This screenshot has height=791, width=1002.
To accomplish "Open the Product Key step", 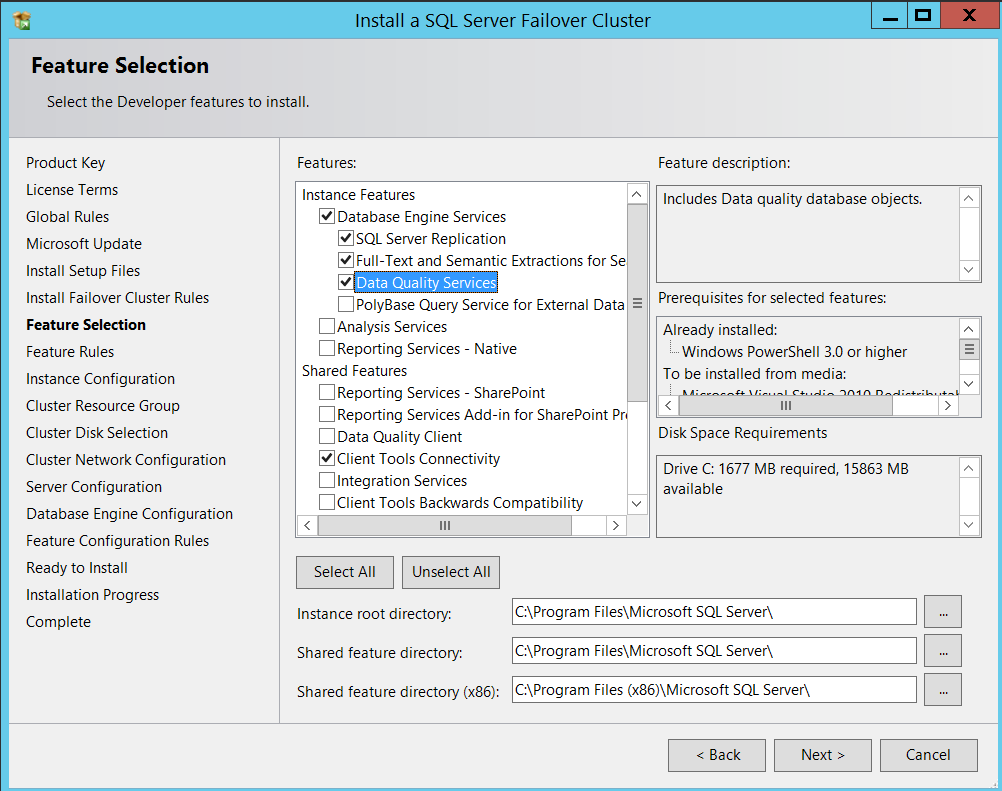I will click(65, 163).
